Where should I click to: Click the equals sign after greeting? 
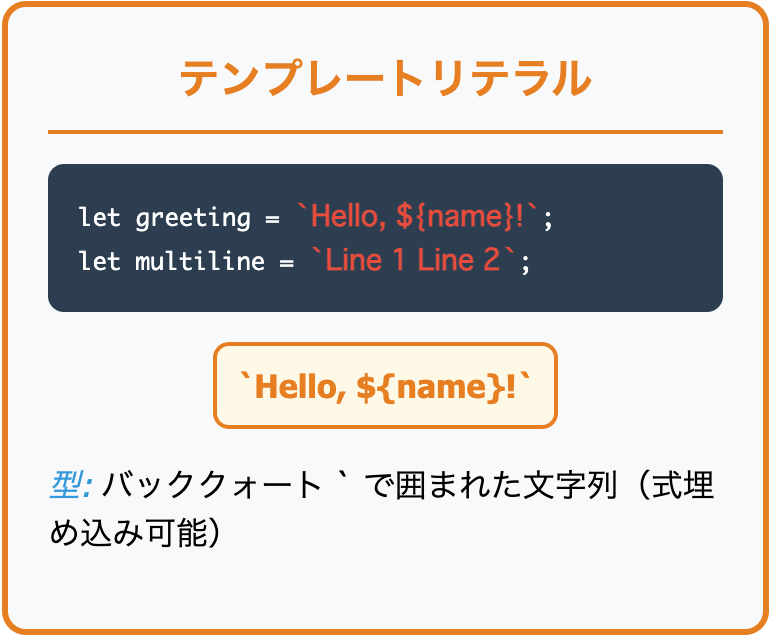tap(271, 217)
